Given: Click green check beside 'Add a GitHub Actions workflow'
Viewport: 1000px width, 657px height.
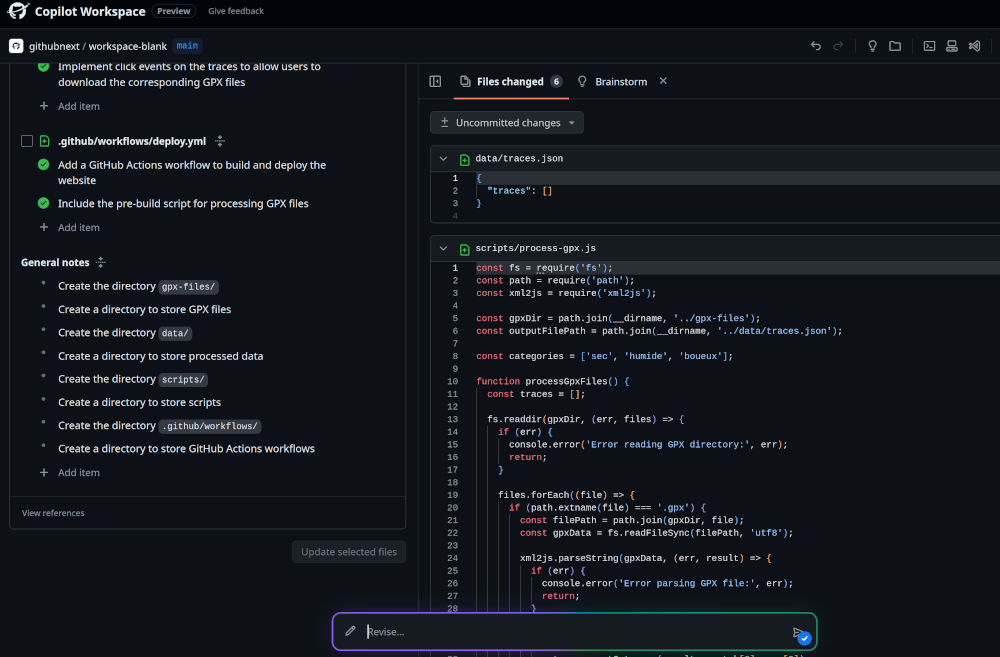Looking at the screenshot, I should pyautogui.click(x=43, y=165).
